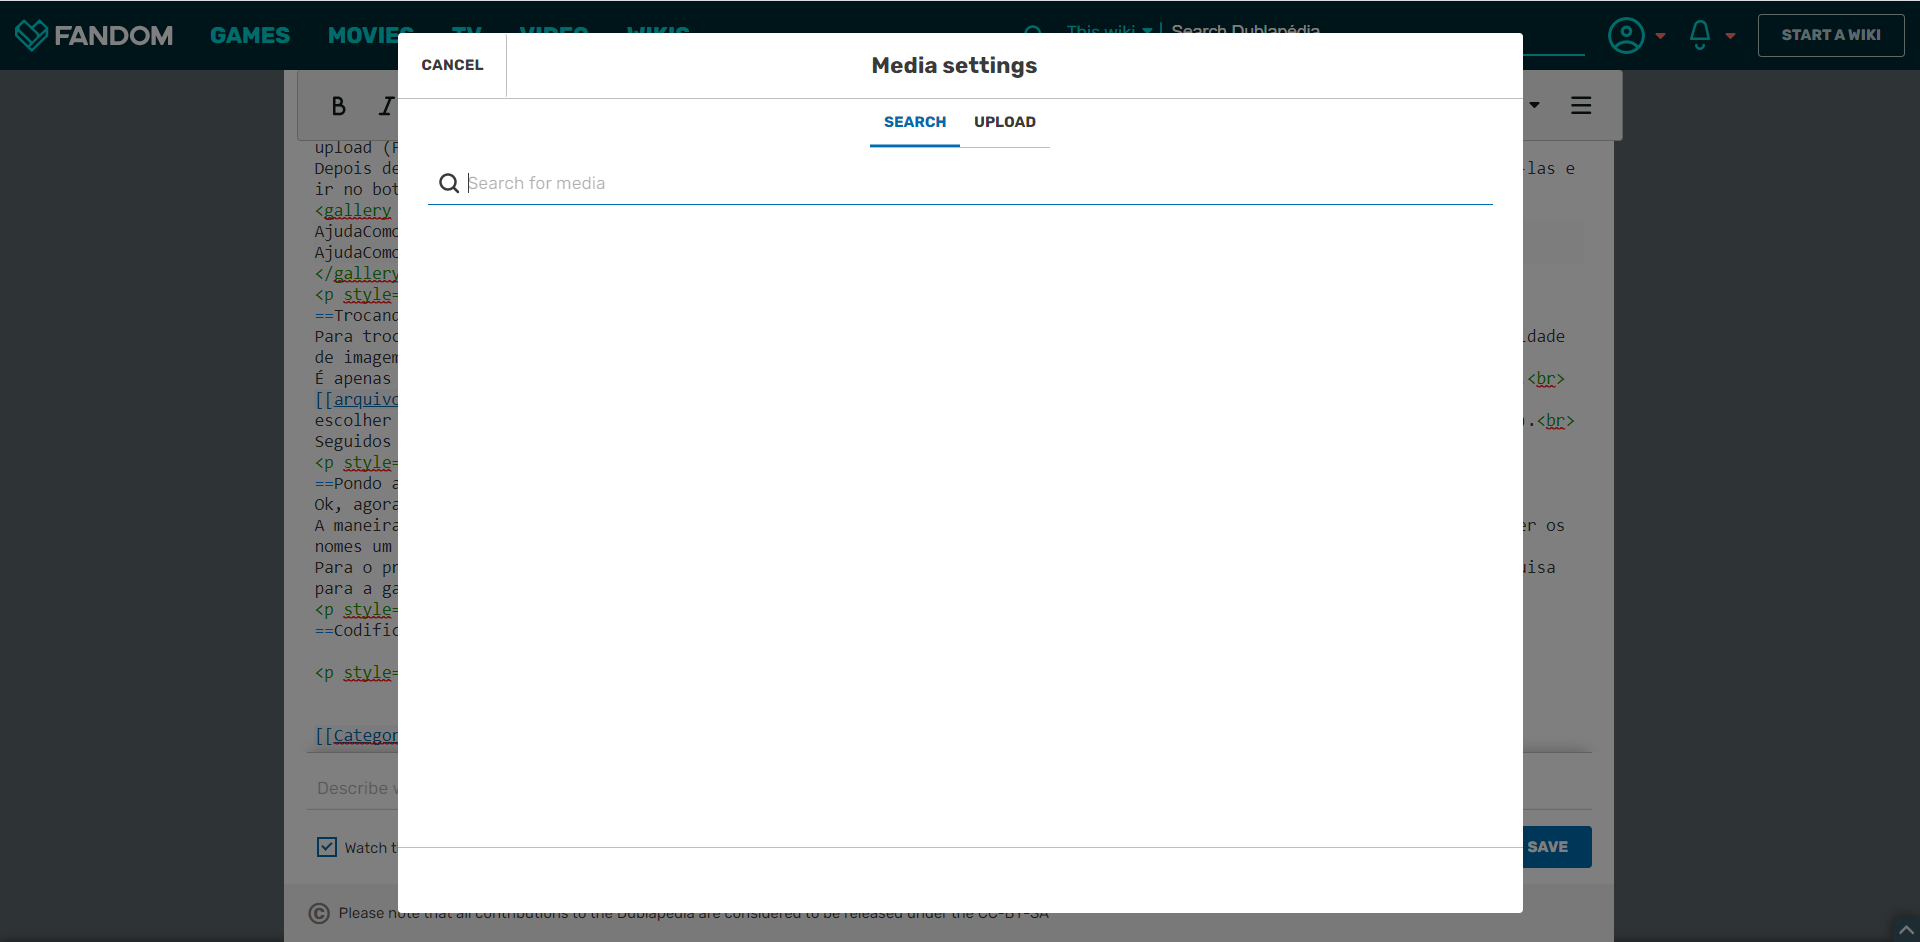Open the notifications bell

coord(1700,35)
